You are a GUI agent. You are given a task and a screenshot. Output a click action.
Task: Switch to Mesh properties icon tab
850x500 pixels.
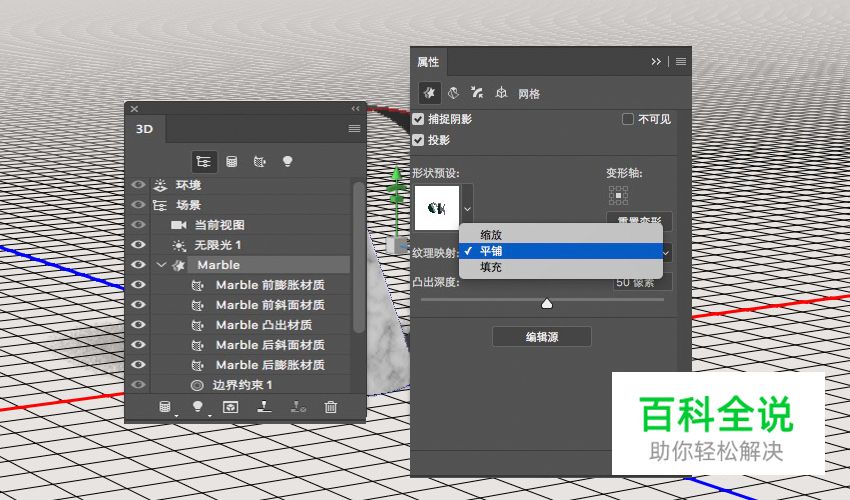pos(429,93)
